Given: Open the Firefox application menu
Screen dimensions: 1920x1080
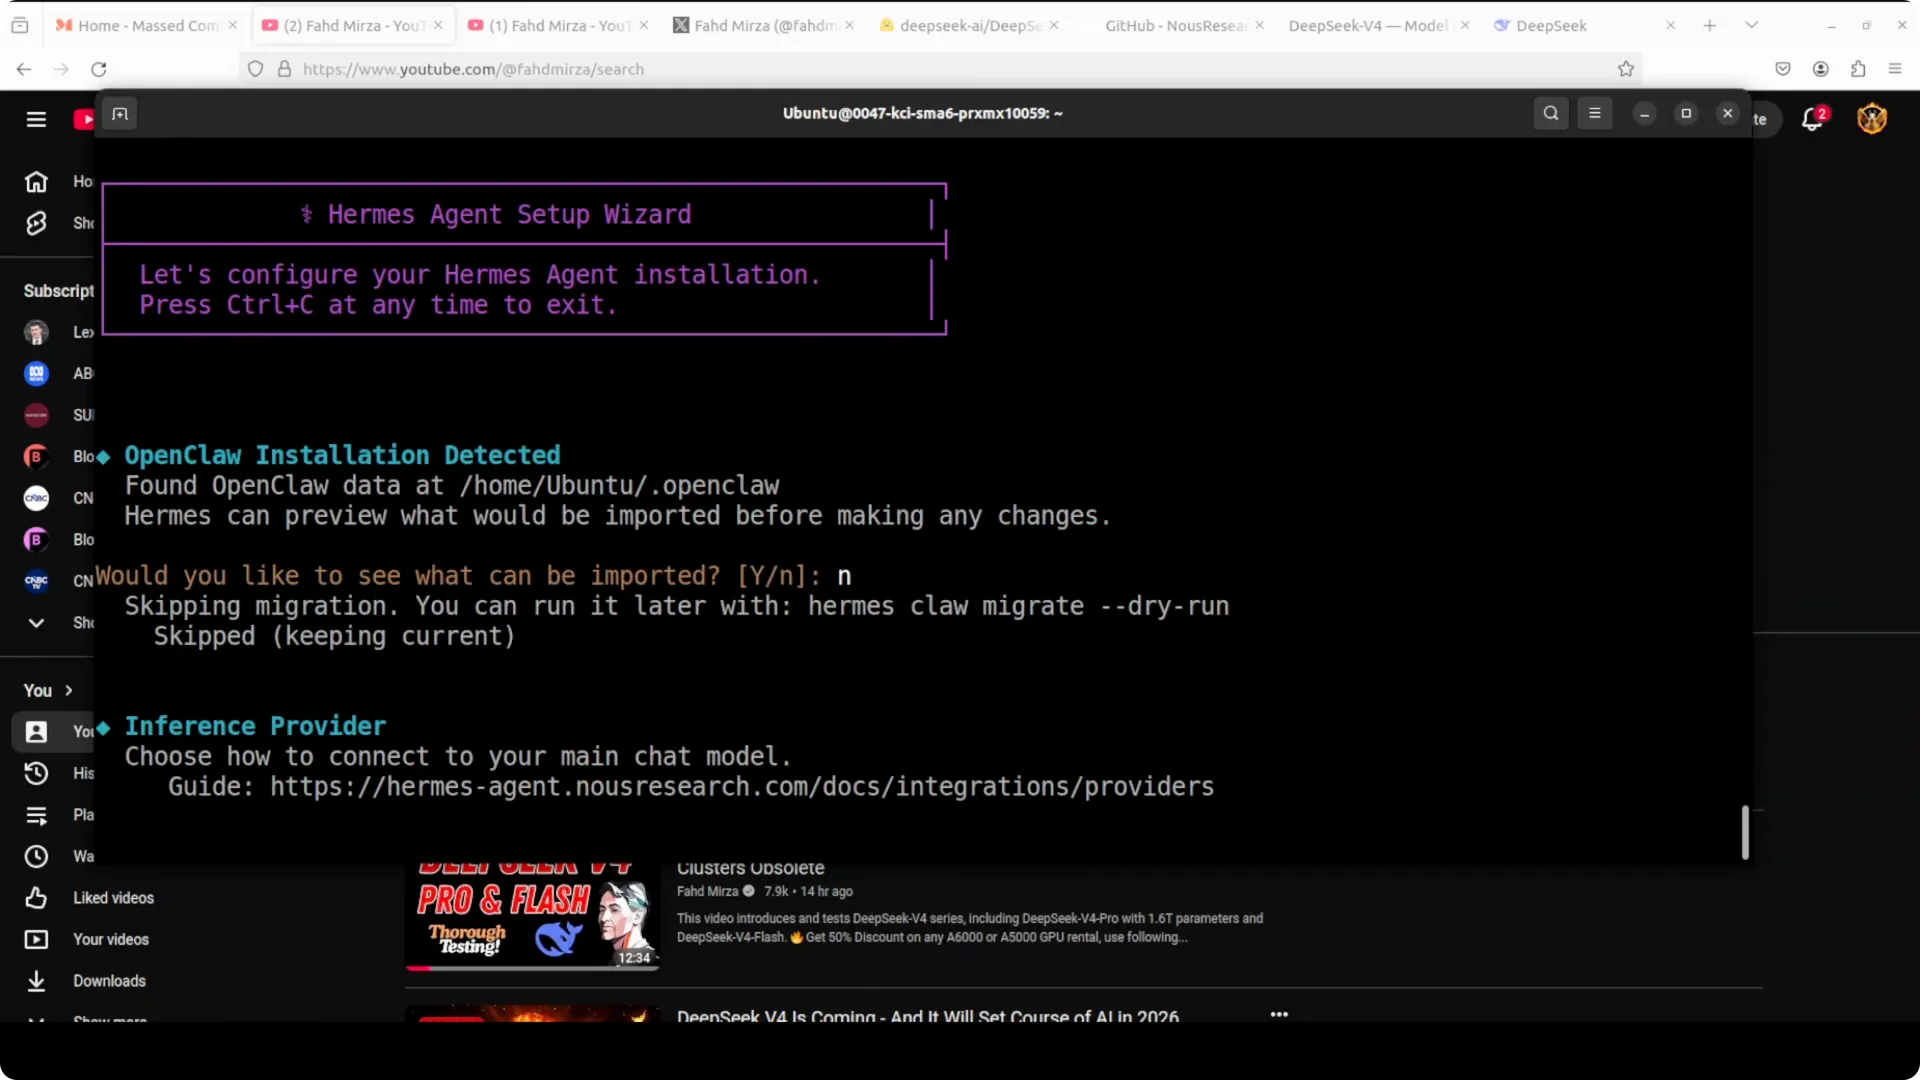Looking at the screenshot, I should tap(1895, 69).
